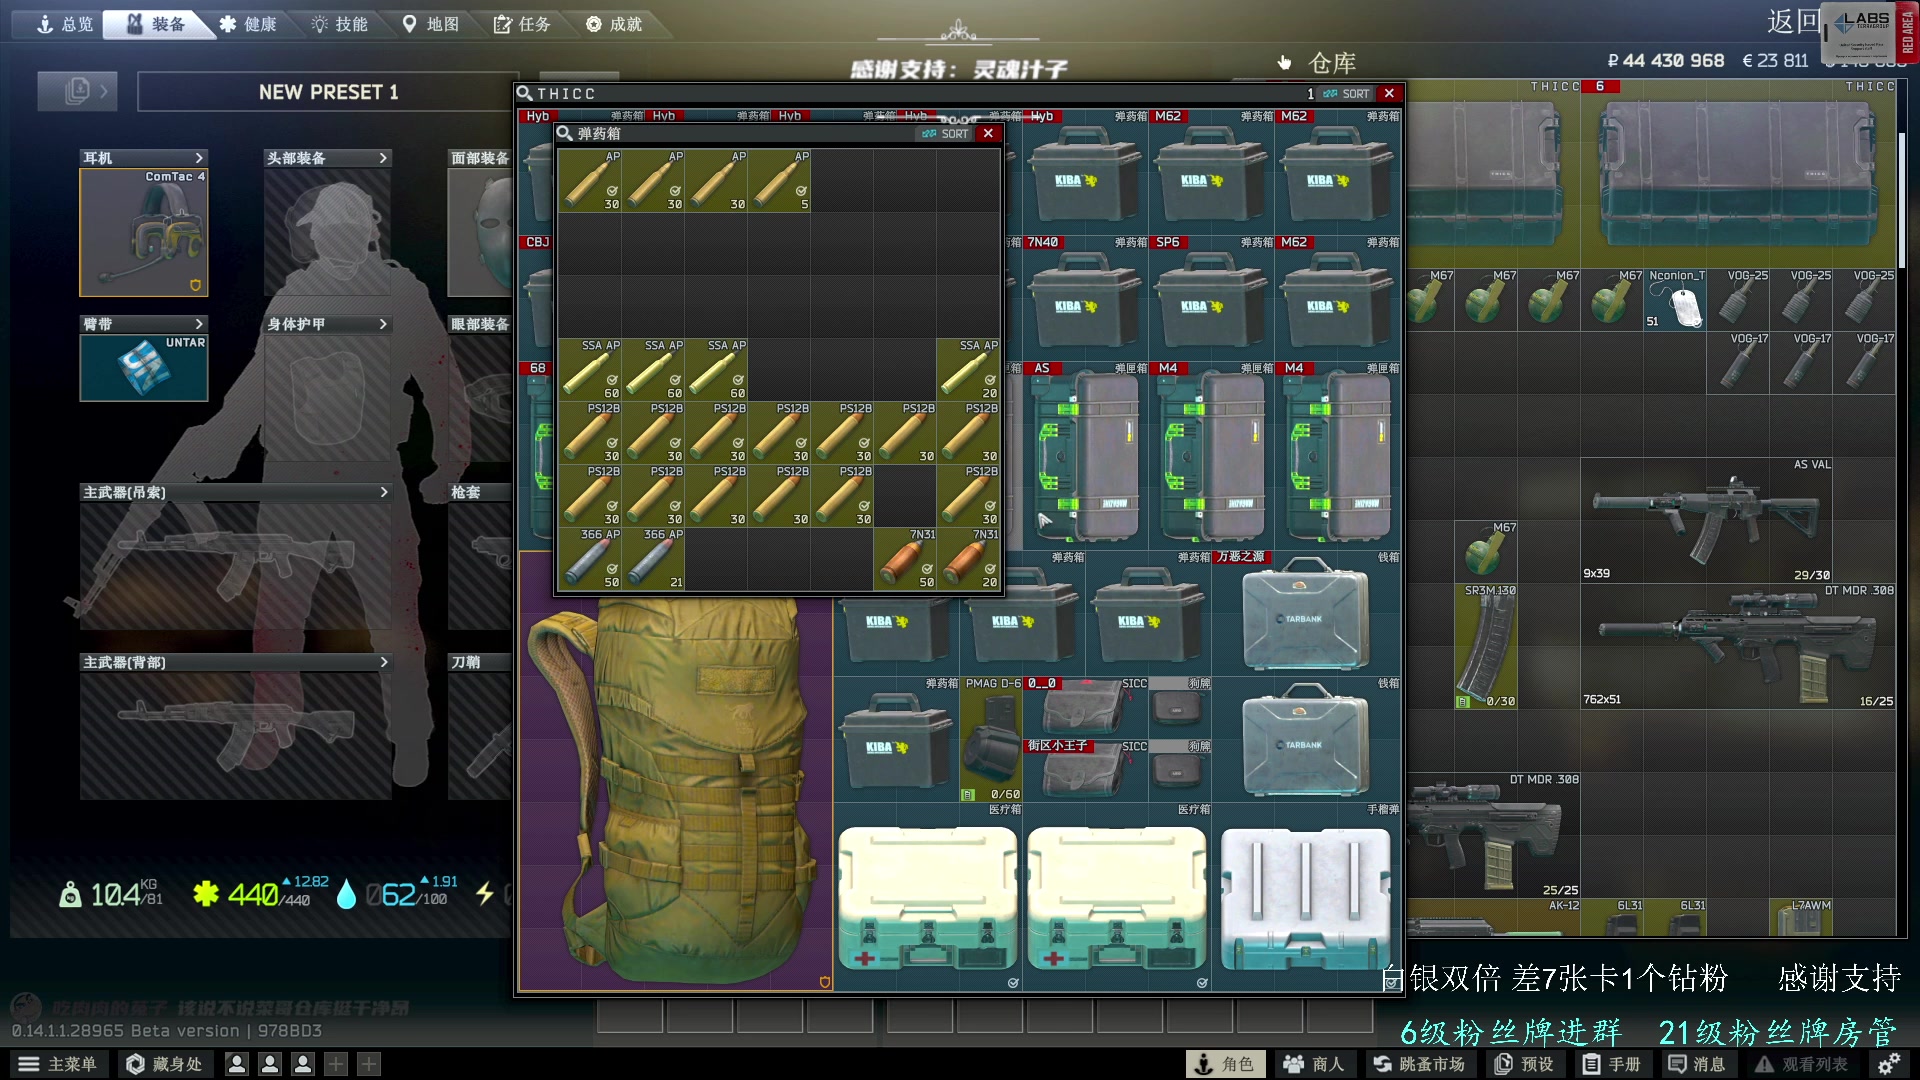Open the 街区小王子 tagged SICC case
1920x1080 pixels.
1085,771
